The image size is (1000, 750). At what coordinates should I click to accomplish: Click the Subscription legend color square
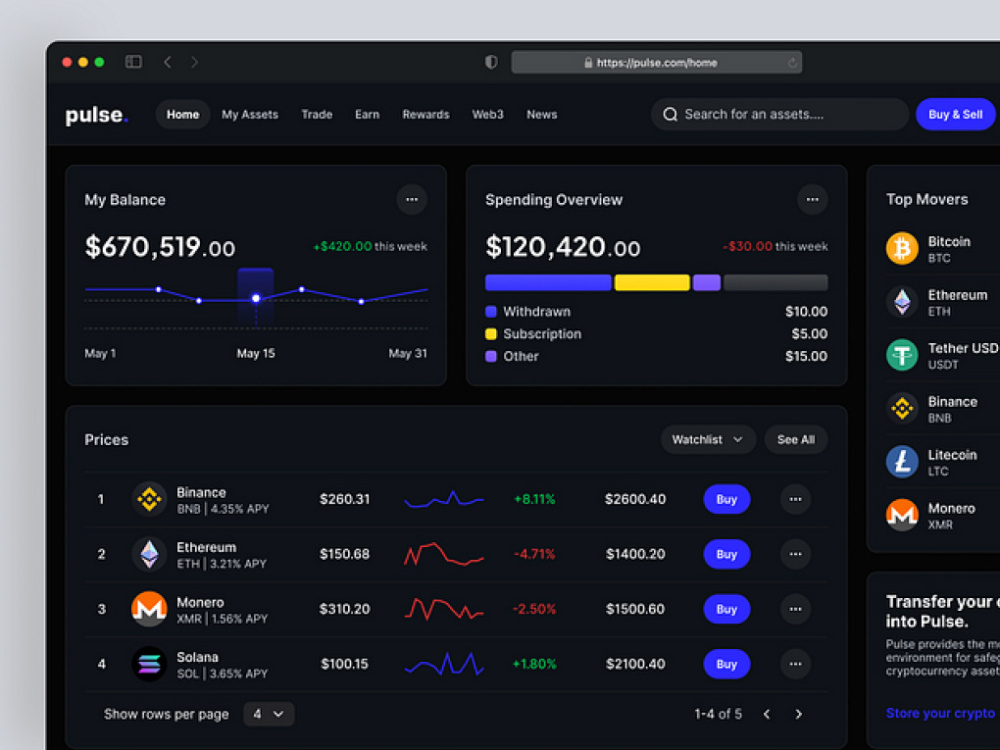(x=491, y=334)
